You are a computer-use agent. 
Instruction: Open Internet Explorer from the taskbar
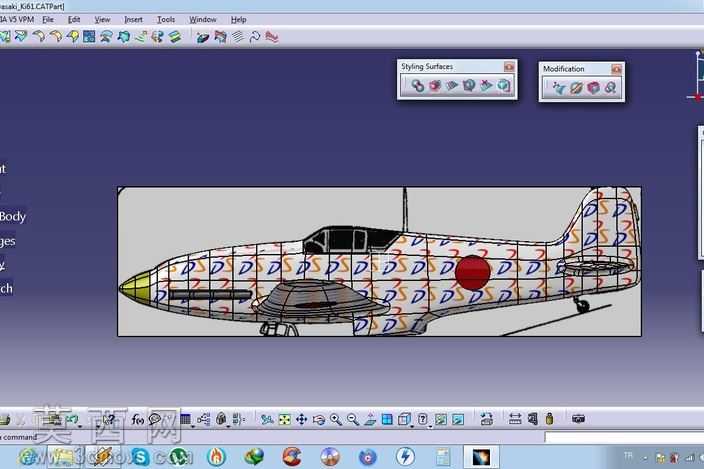click(28, 457)
